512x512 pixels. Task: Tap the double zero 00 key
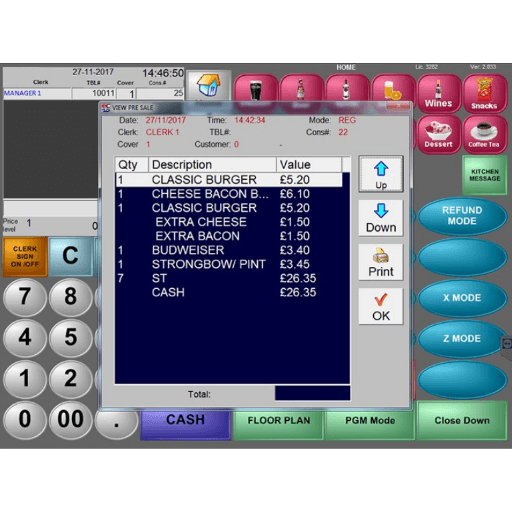click(70, 420)
